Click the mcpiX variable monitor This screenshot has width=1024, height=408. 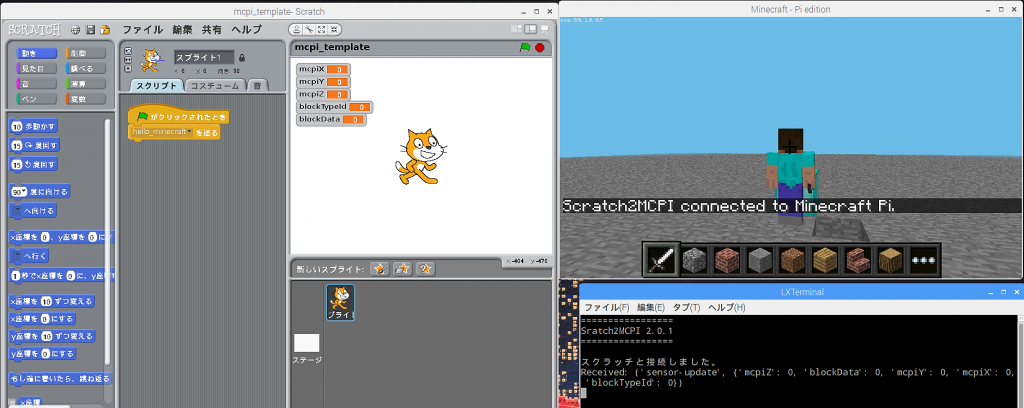coord(323,69)
